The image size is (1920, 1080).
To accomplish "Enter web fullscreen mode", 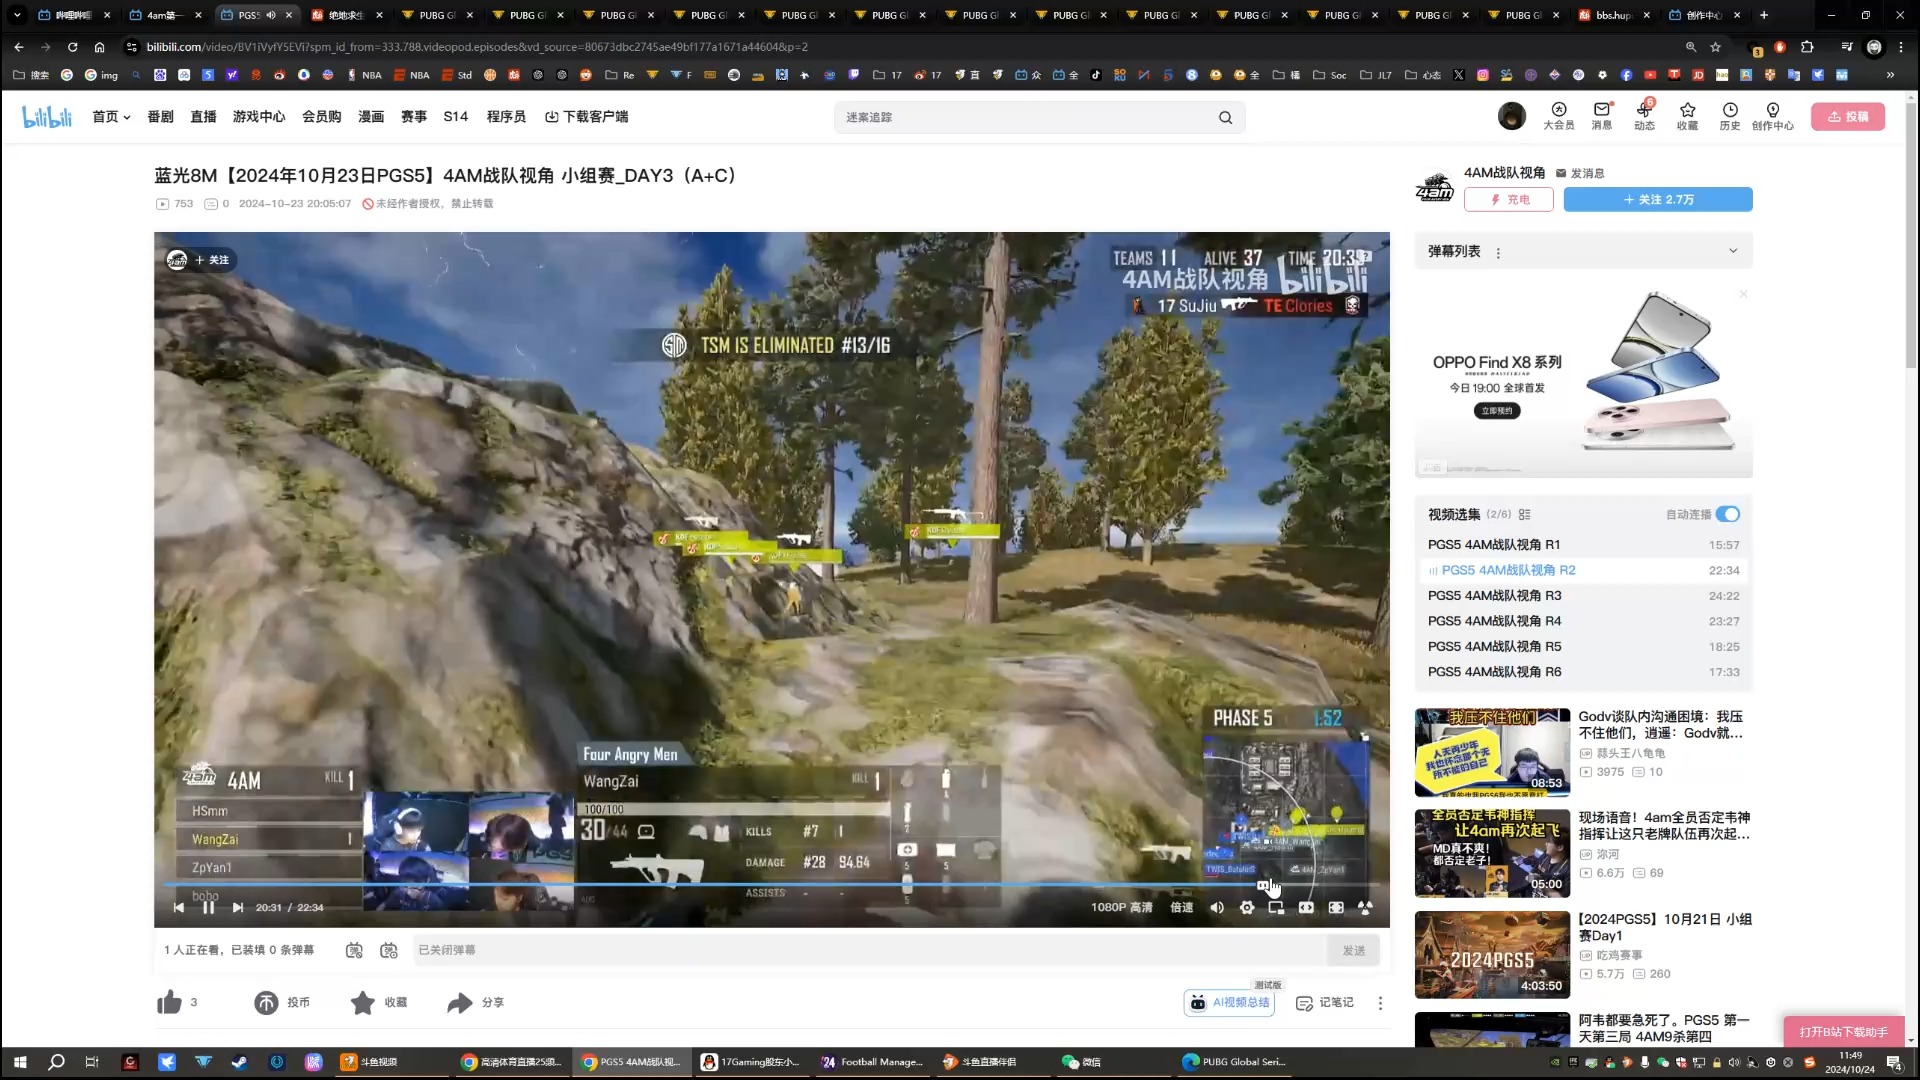I will pos(1336,908).
